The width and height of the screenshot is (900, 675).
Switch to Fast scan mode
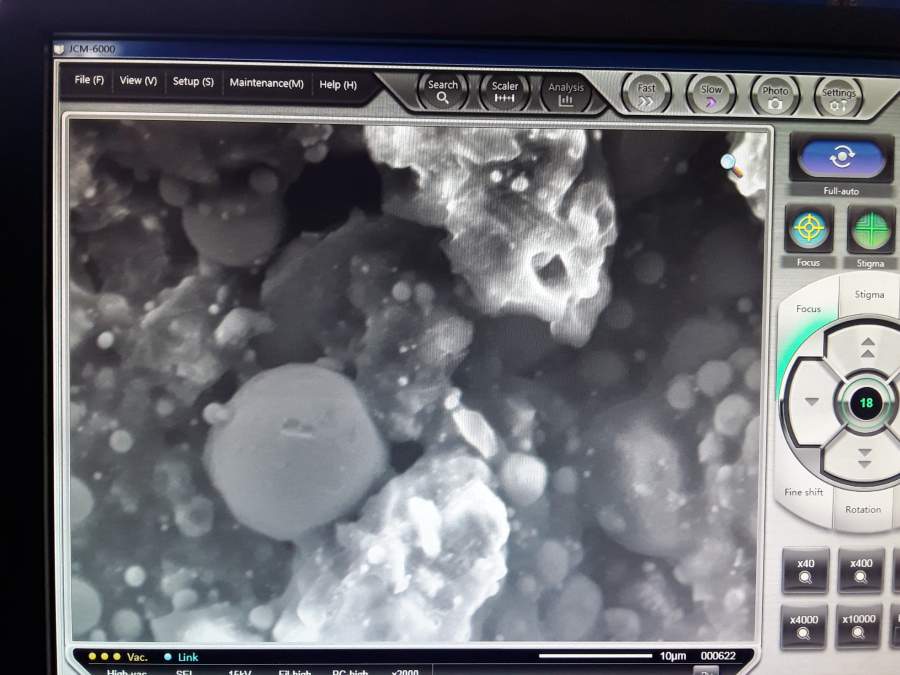point(647,95)
